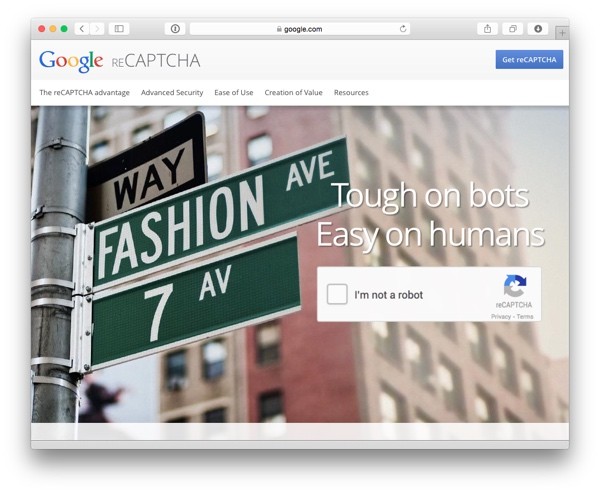Screen dimensions: 600x494
Task: Open the Share menu icon
Action: (x=488, y=29)
